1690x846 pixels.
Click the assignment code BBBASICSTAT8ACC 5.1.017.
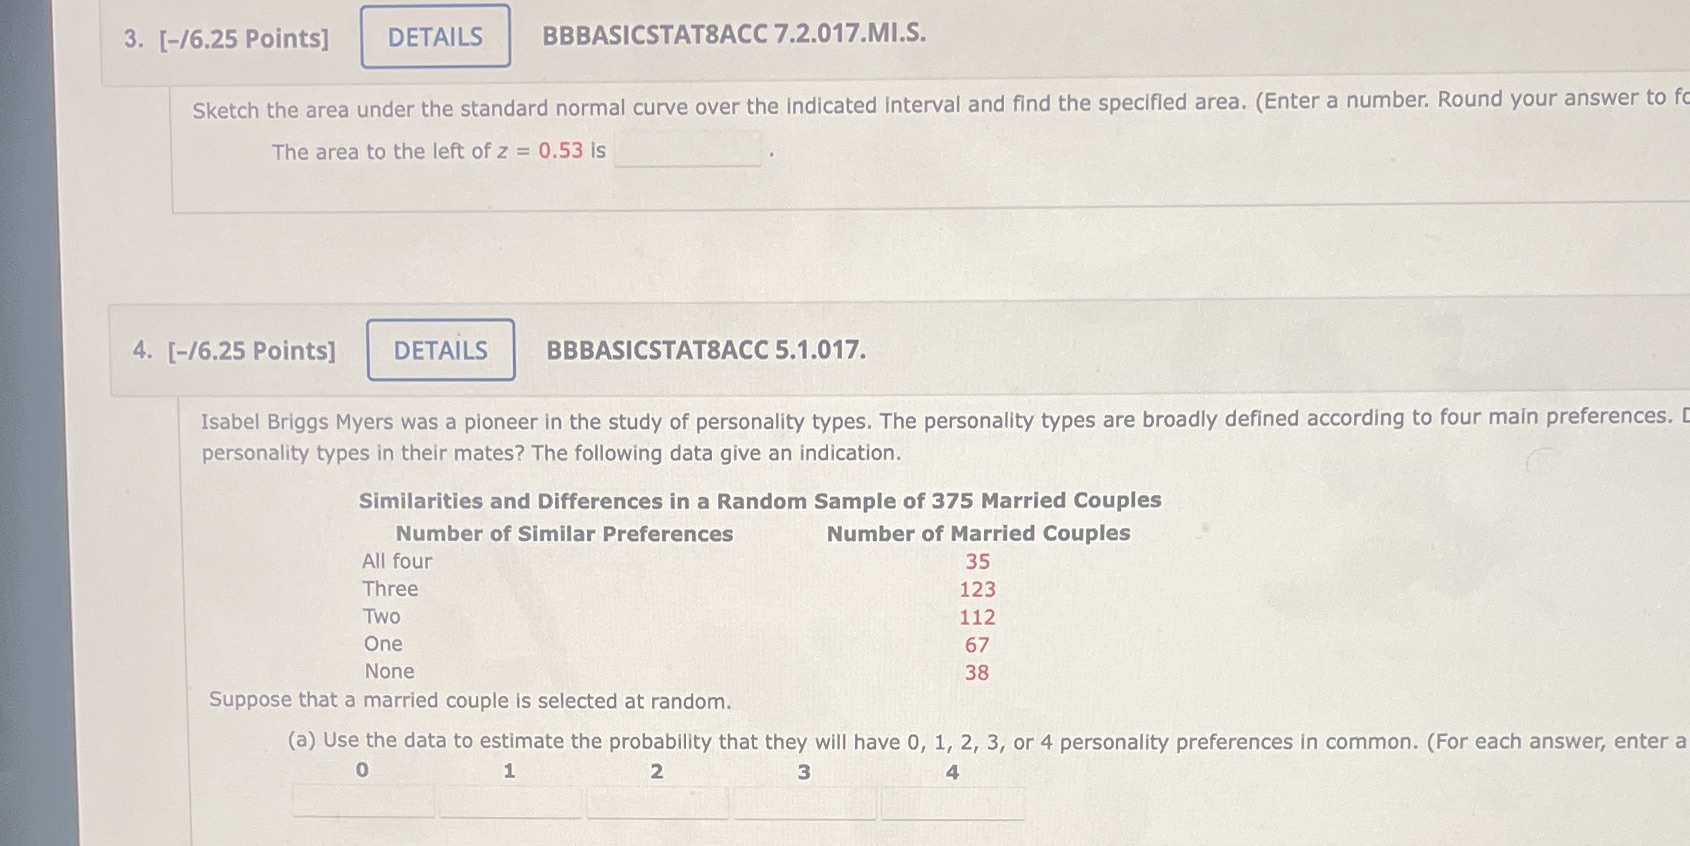pyautogui.click(x=704, y=350)
